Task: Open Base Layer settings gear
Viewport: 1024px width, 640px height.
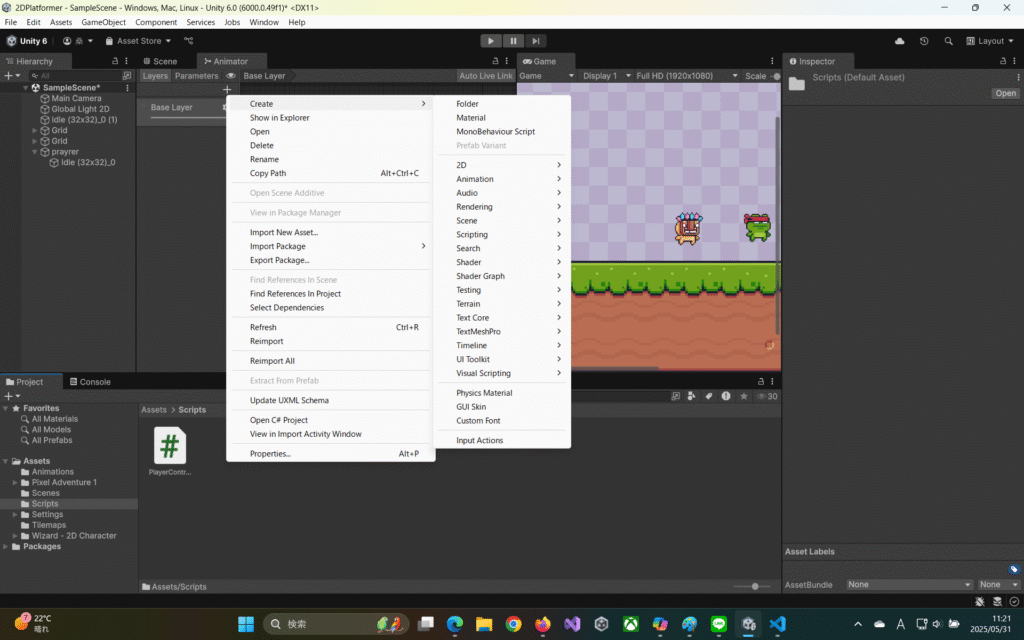Action: coord(225,107)
